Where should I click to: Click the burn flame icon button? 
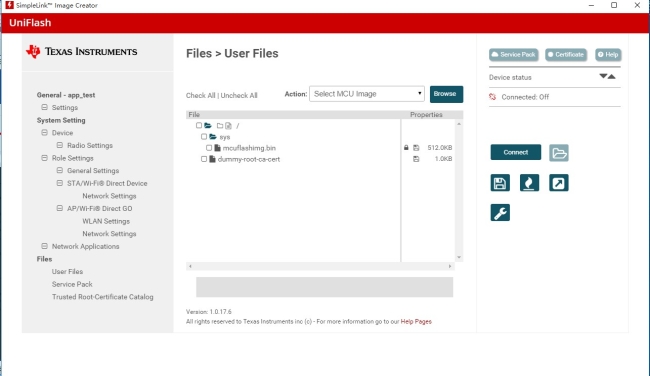529,183
